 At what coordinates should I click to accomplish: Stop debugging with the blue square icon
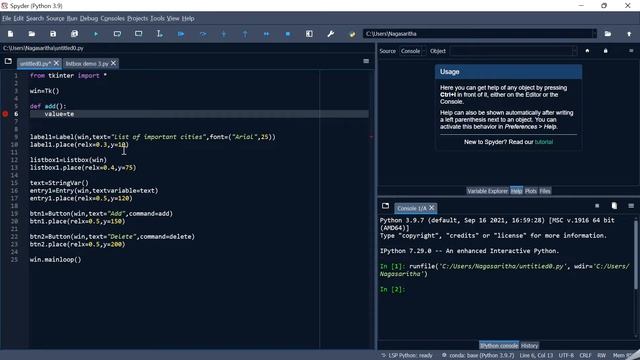point(288,34)
